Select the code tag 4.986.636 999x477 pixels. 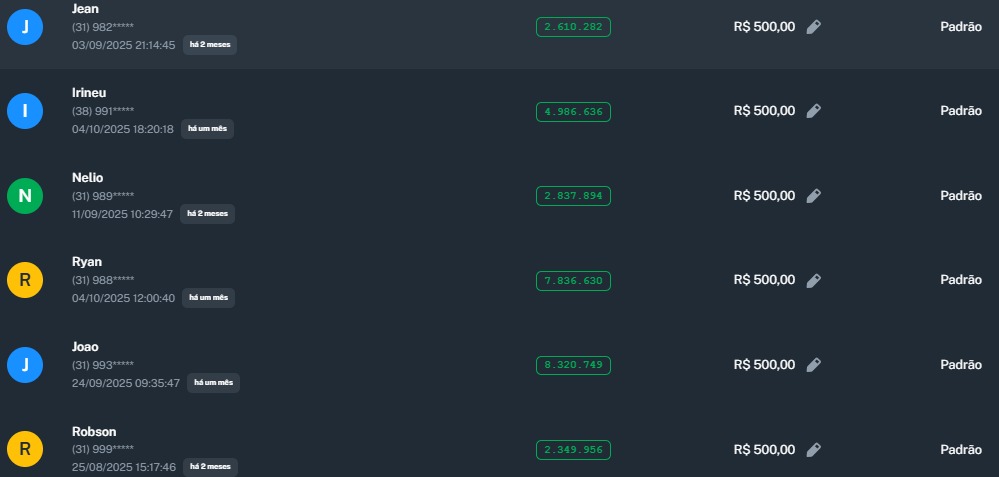(573, 111)
